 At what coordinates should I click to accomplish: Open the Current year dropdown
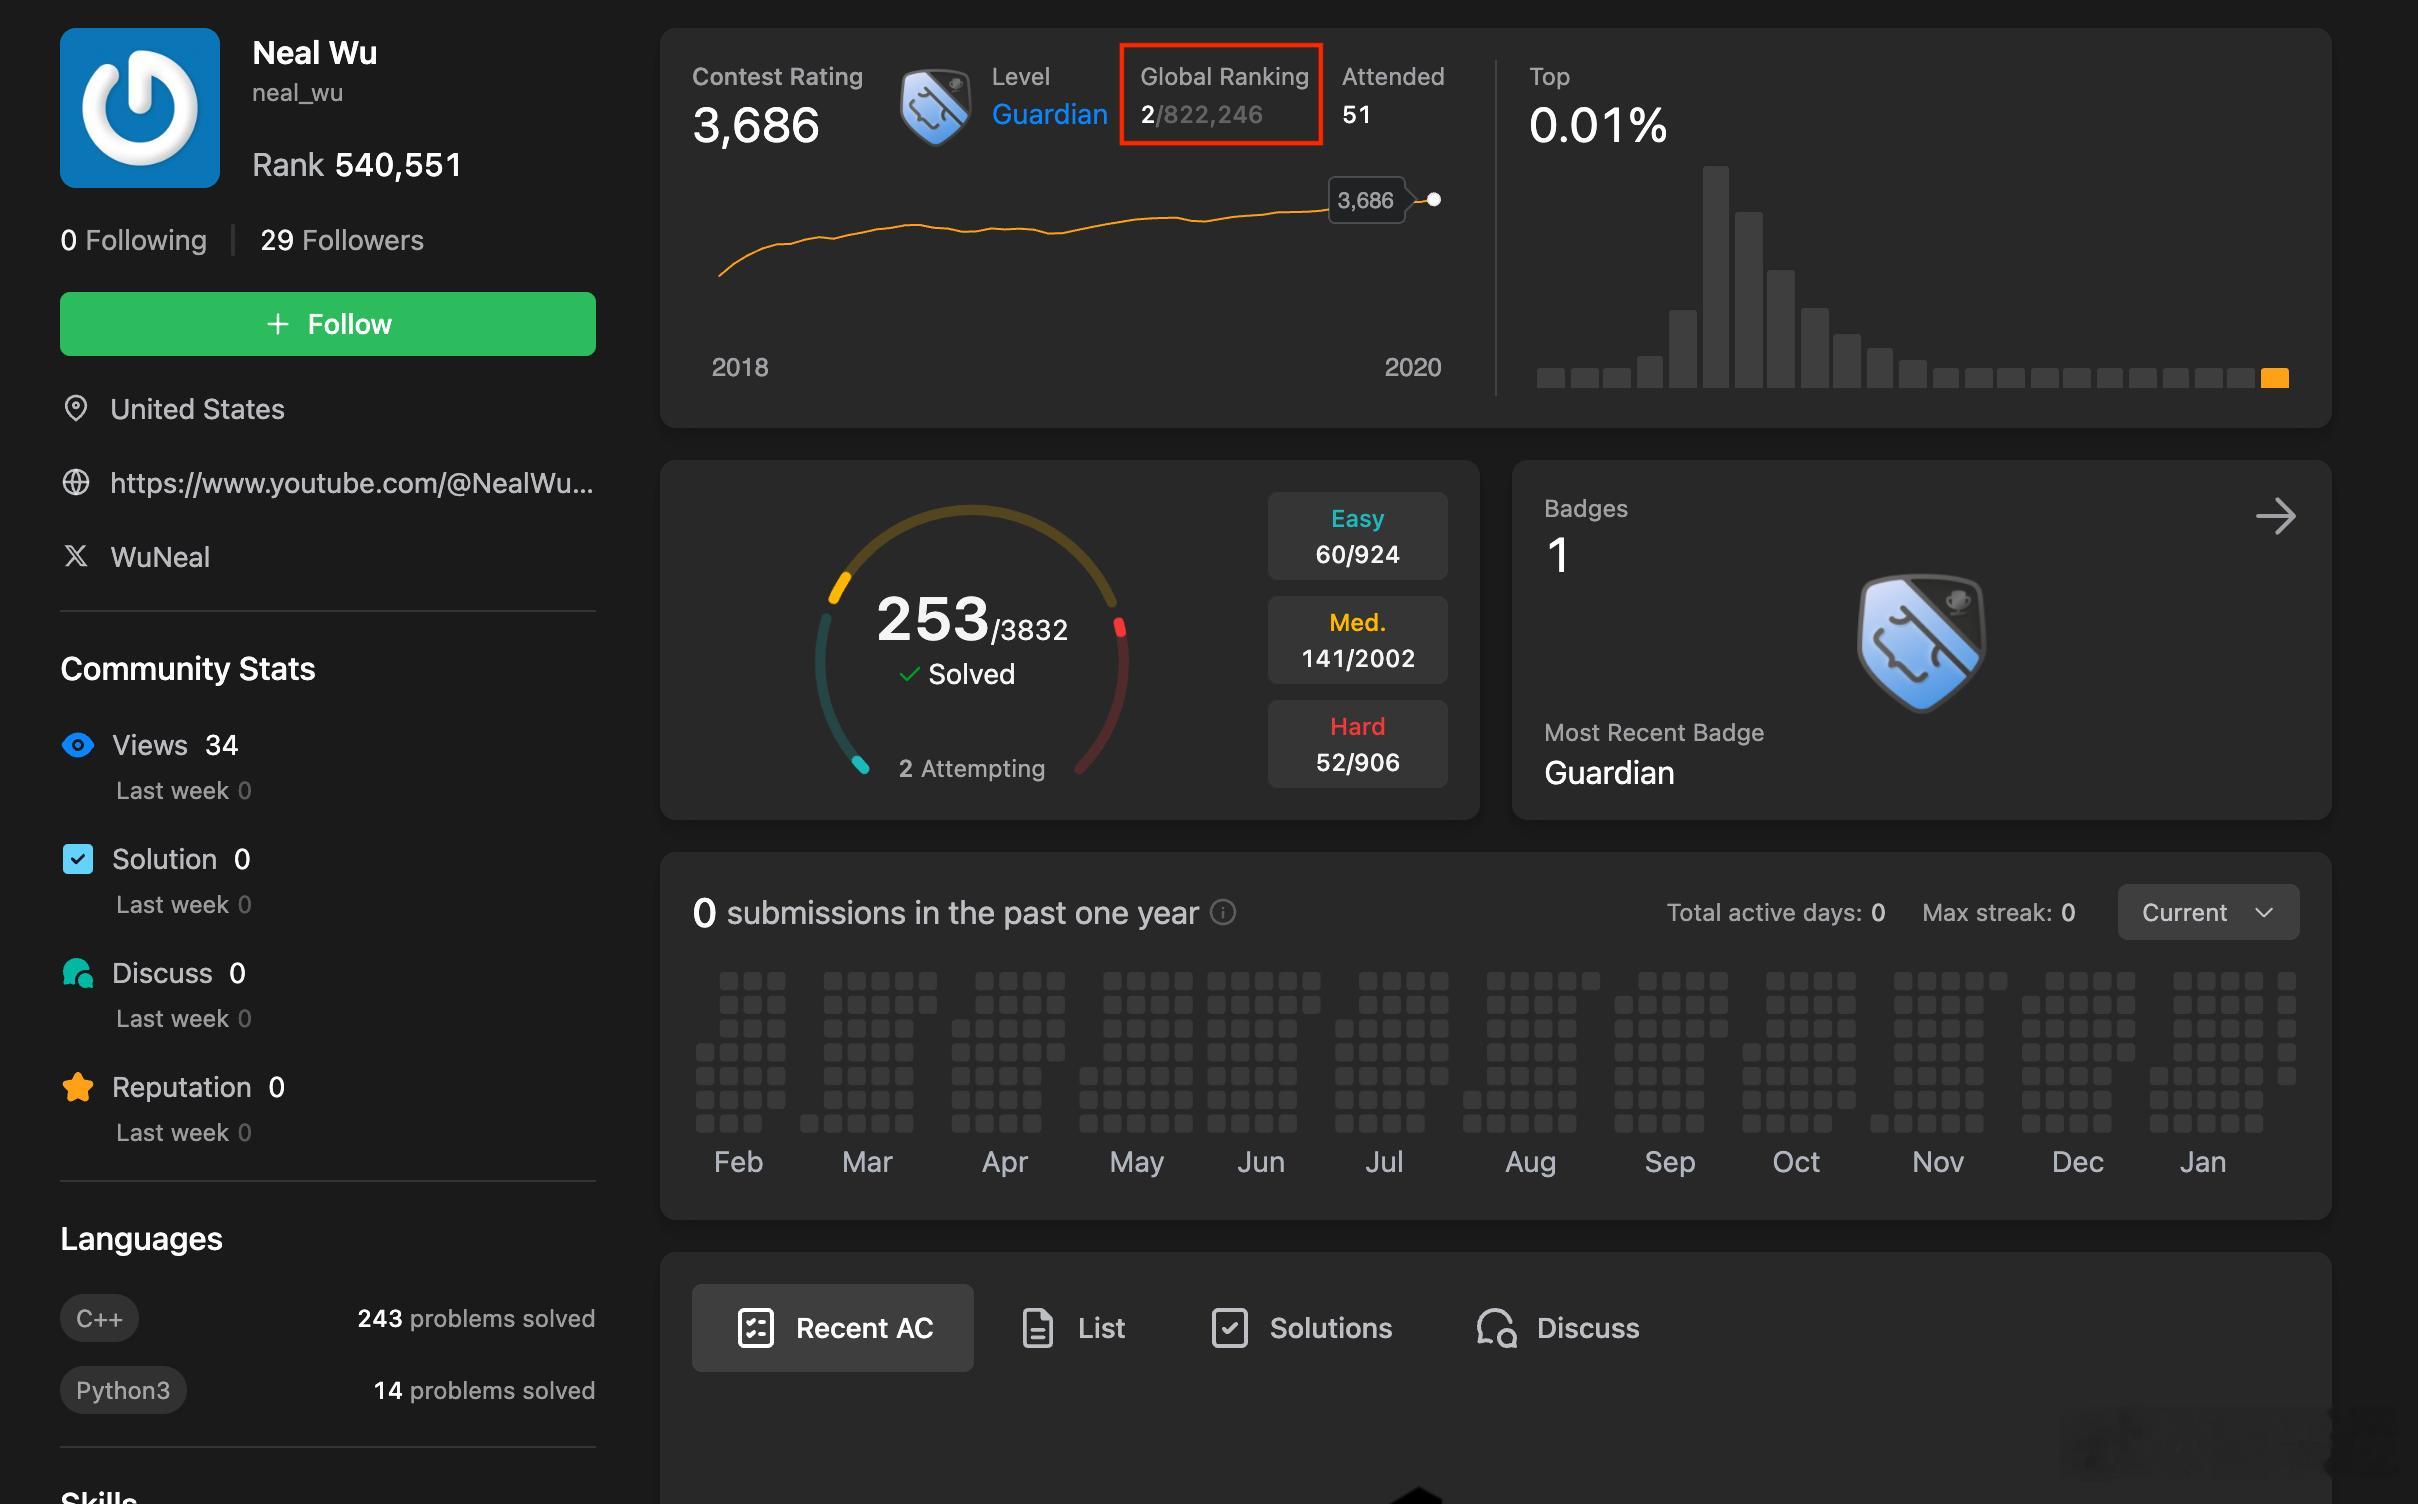click(2207, 912)
